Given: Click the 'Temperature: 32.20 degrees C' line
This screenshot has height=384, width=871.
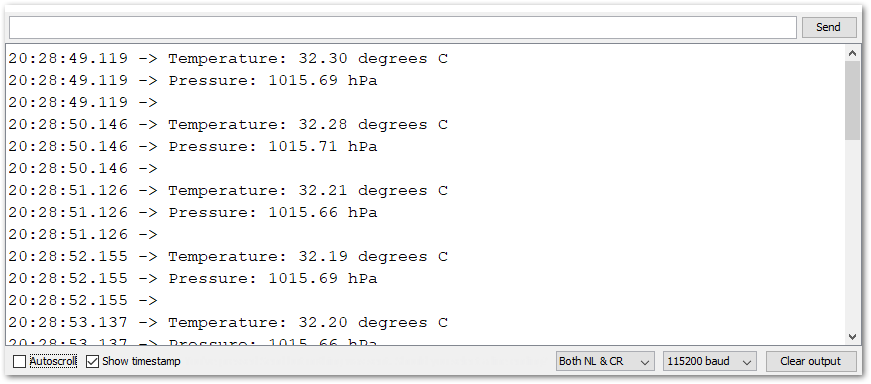Looking at the screenshot, I should [228, 322].
